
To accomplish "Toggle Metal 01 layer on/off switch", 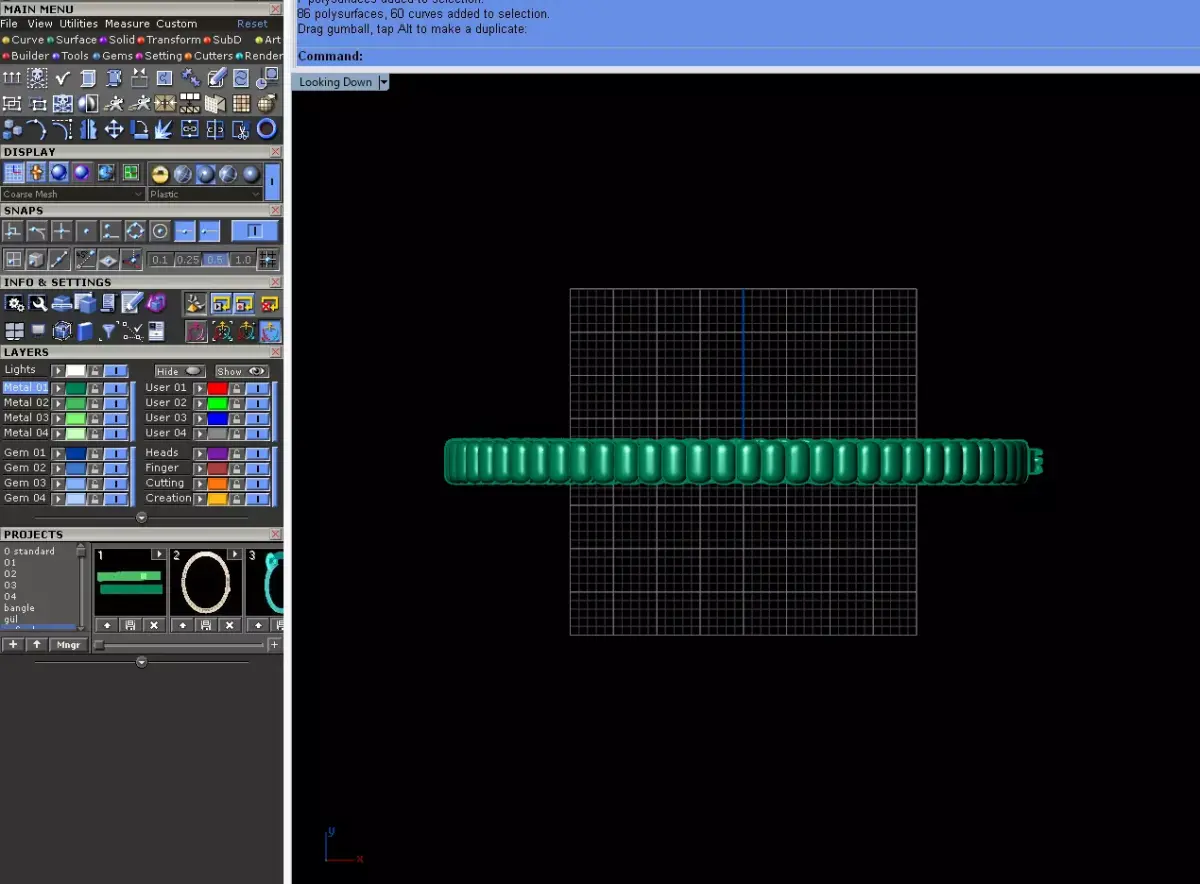I will click(x=116, y=388).
